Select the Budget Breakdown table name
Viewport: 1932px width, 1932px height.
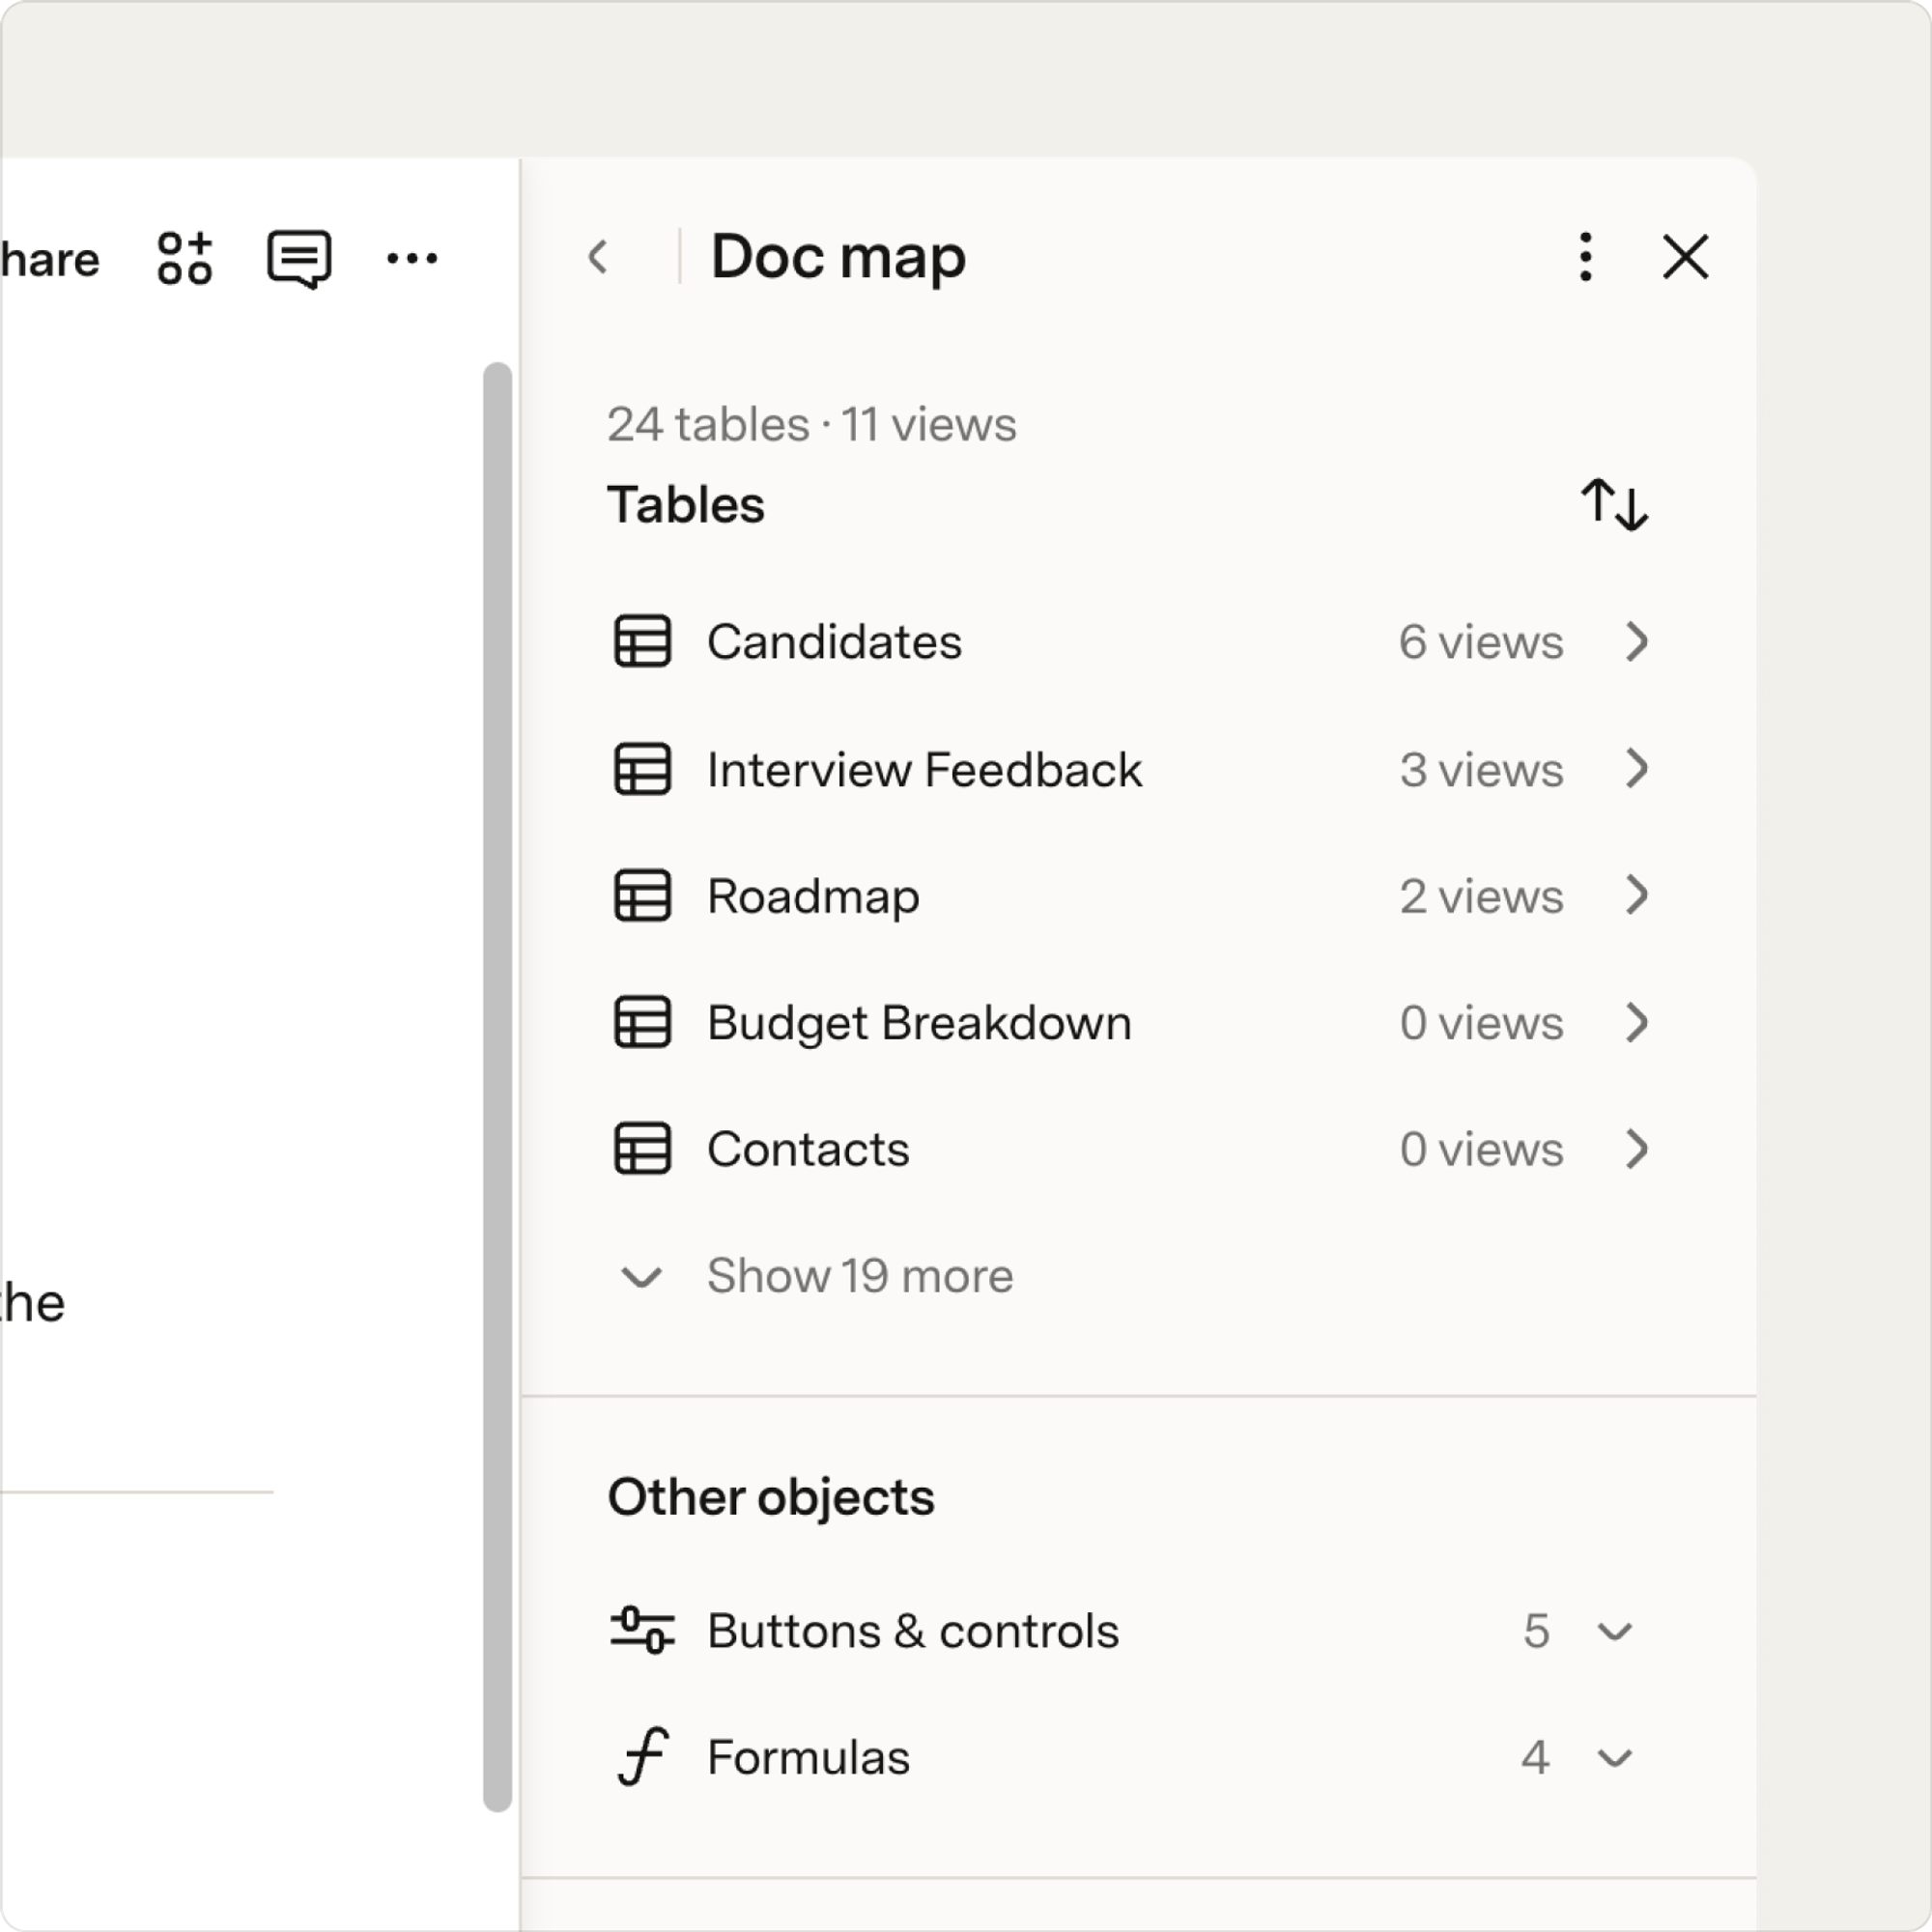point(919,1022)
